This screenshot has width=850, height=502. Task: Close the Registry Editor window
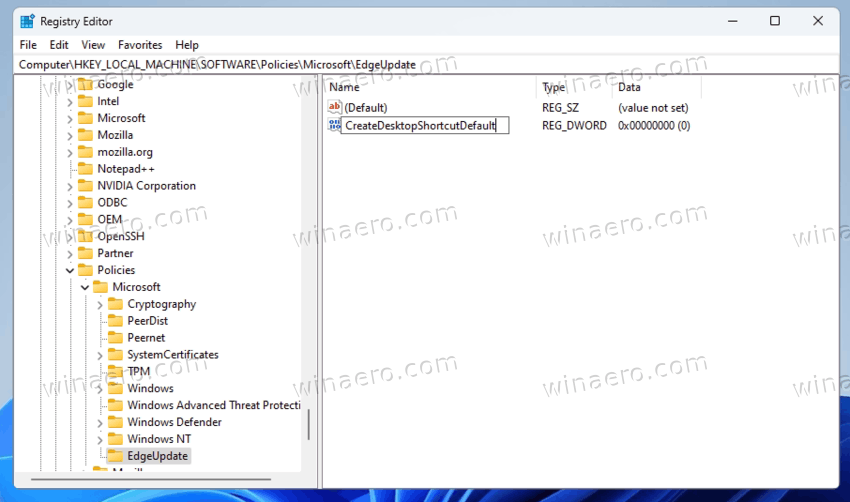tap(817, 21)
